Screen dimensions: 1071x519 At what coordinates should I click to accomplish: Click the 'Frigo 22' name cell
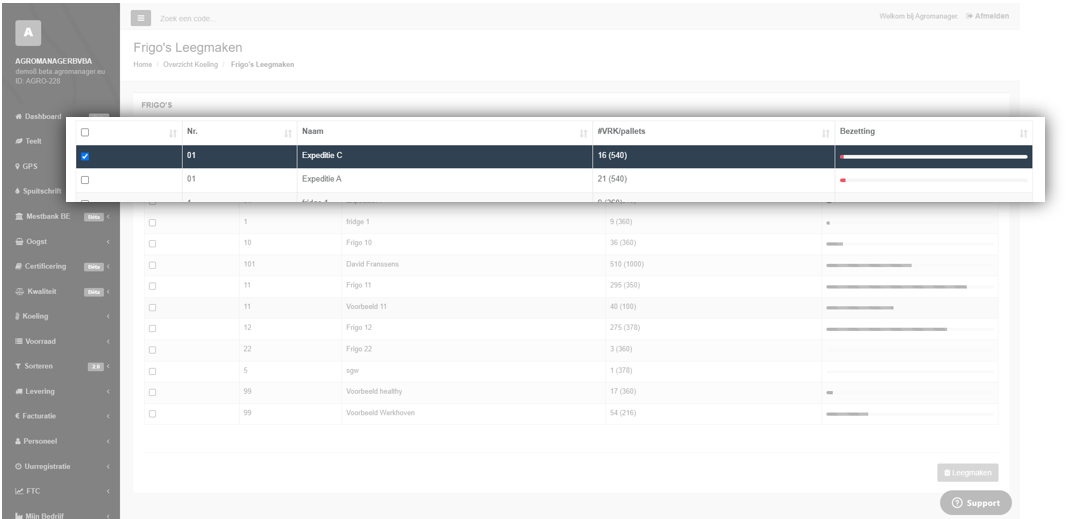pos(473,349)
